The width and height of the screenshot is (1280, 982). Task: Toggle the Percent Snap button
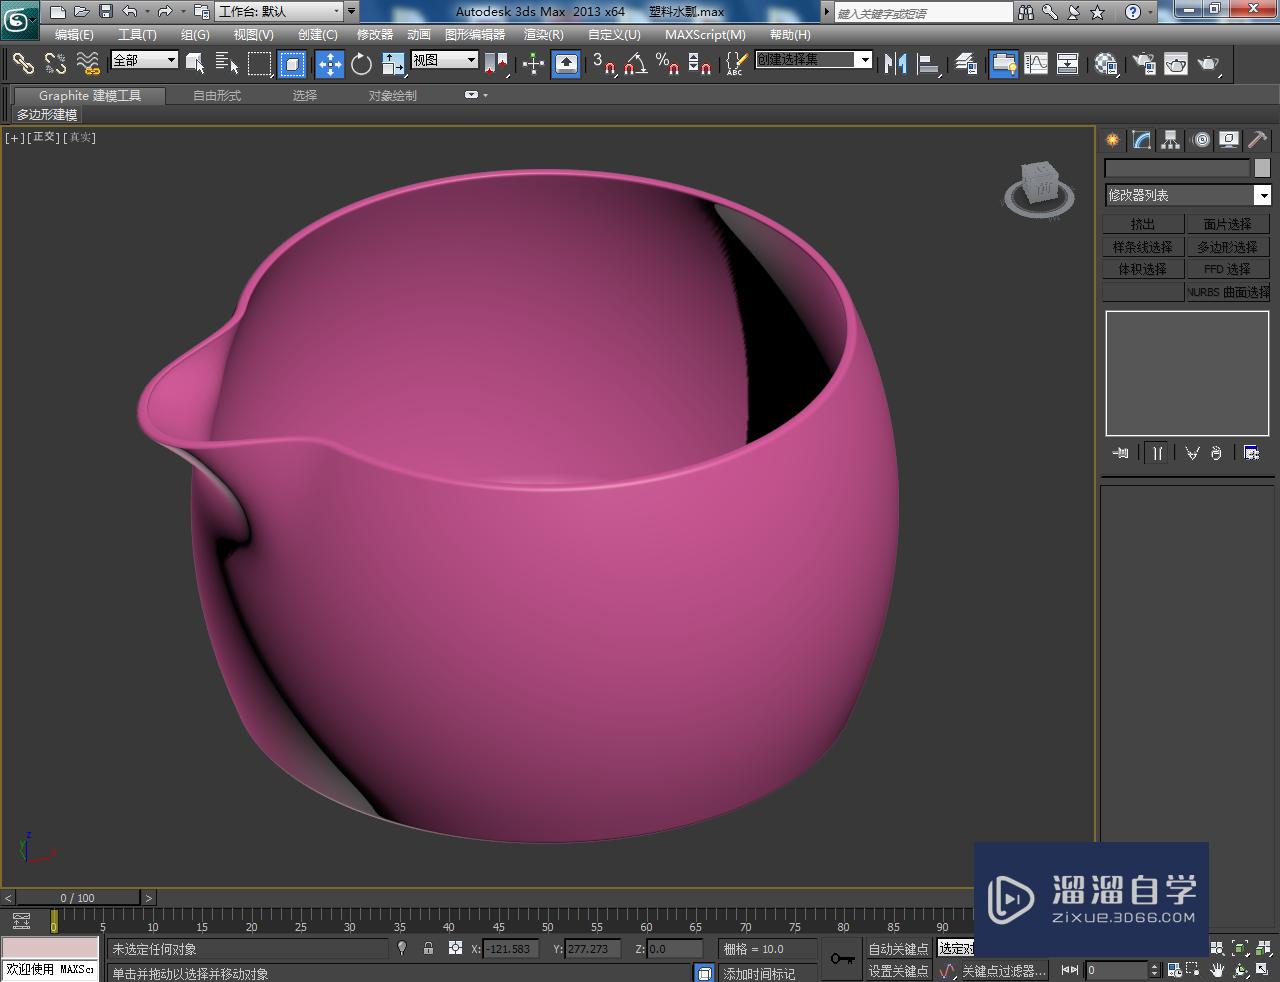tap(667, 64)
